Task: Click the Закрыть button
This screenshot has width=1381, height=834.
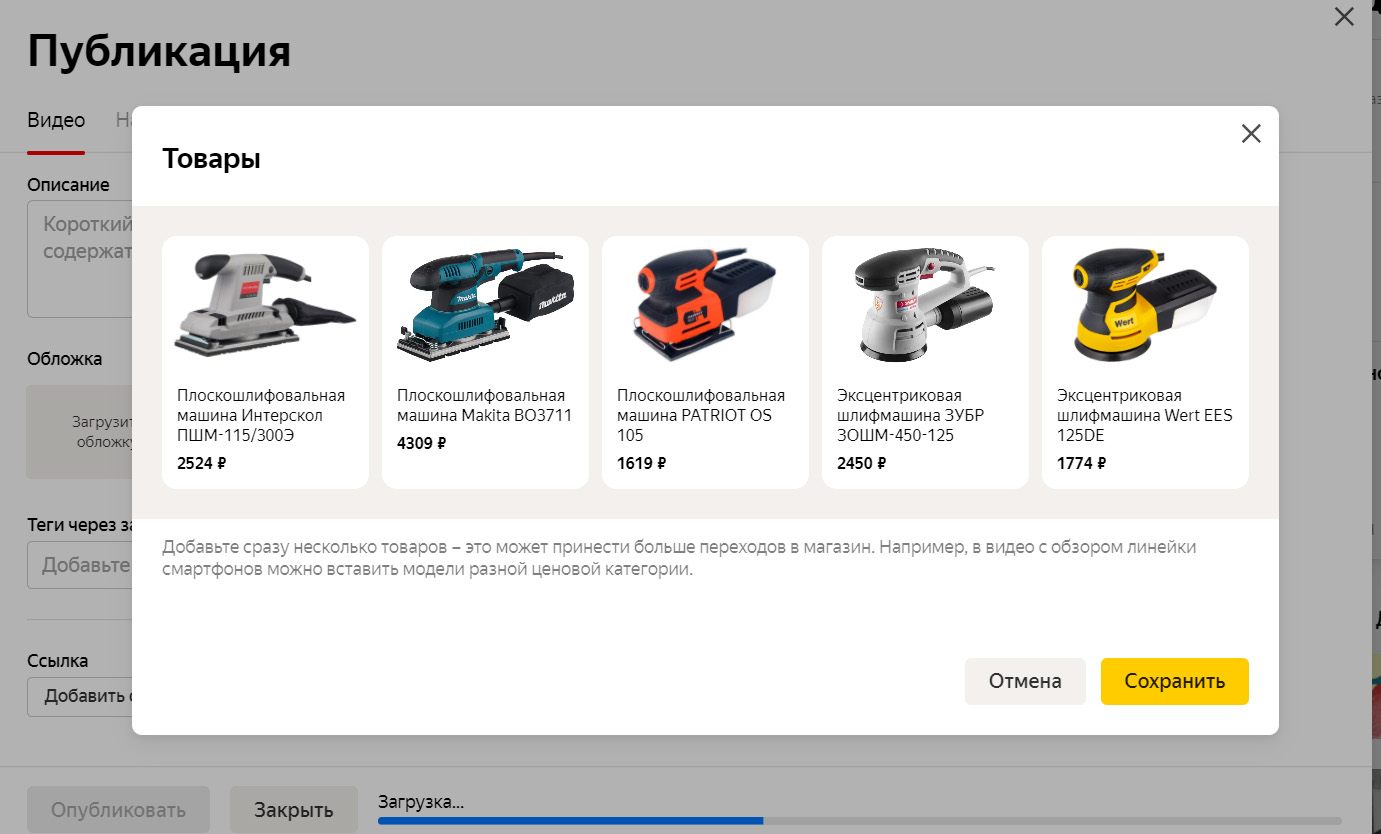Action: (294, 810)
